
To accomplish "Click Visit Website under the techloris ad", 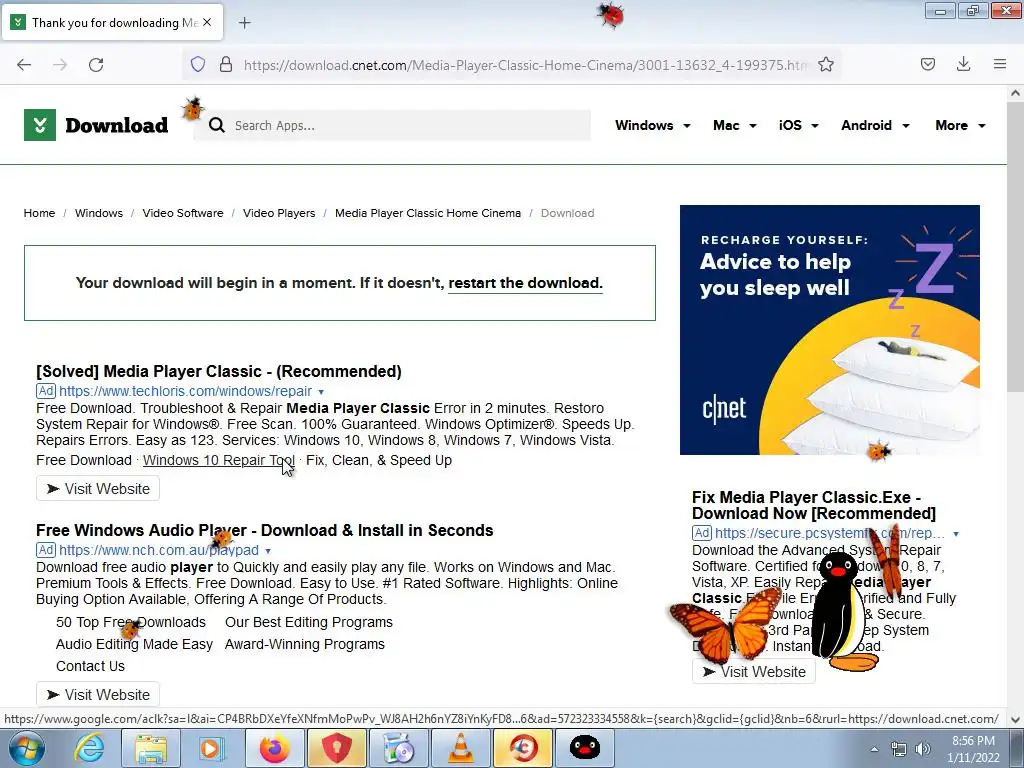I will coord(98,488).
